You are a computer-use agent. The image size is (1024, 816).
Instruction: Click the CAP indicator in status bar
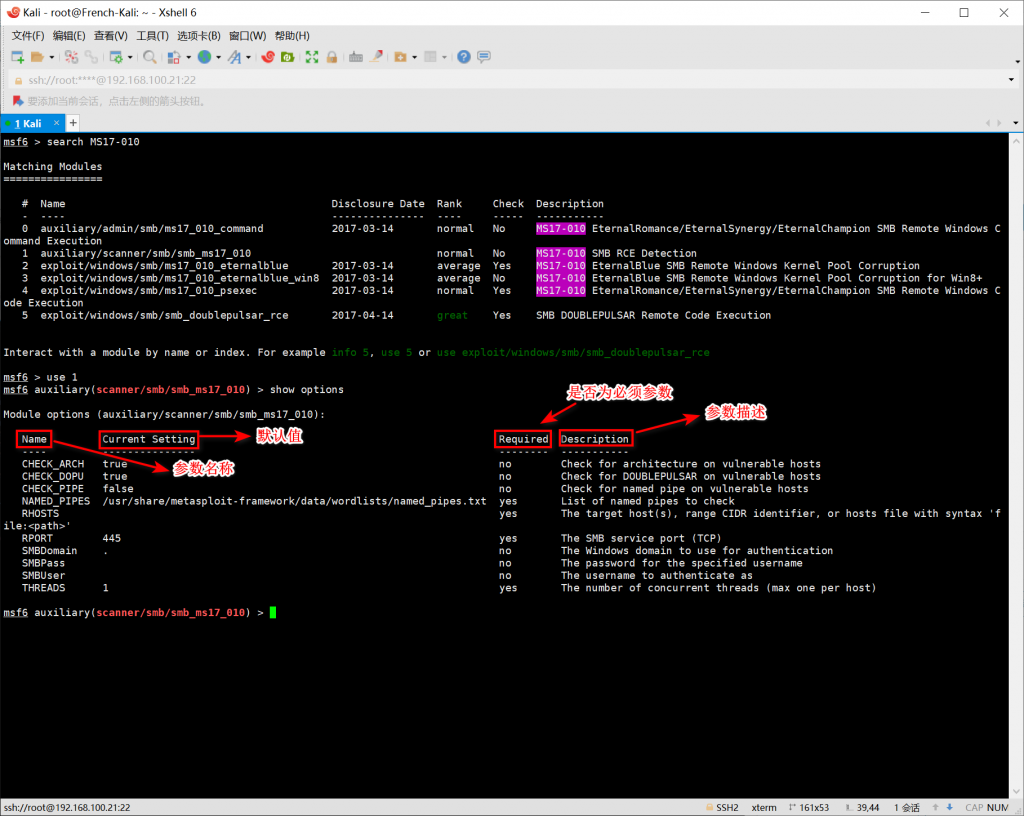point(974,808)
